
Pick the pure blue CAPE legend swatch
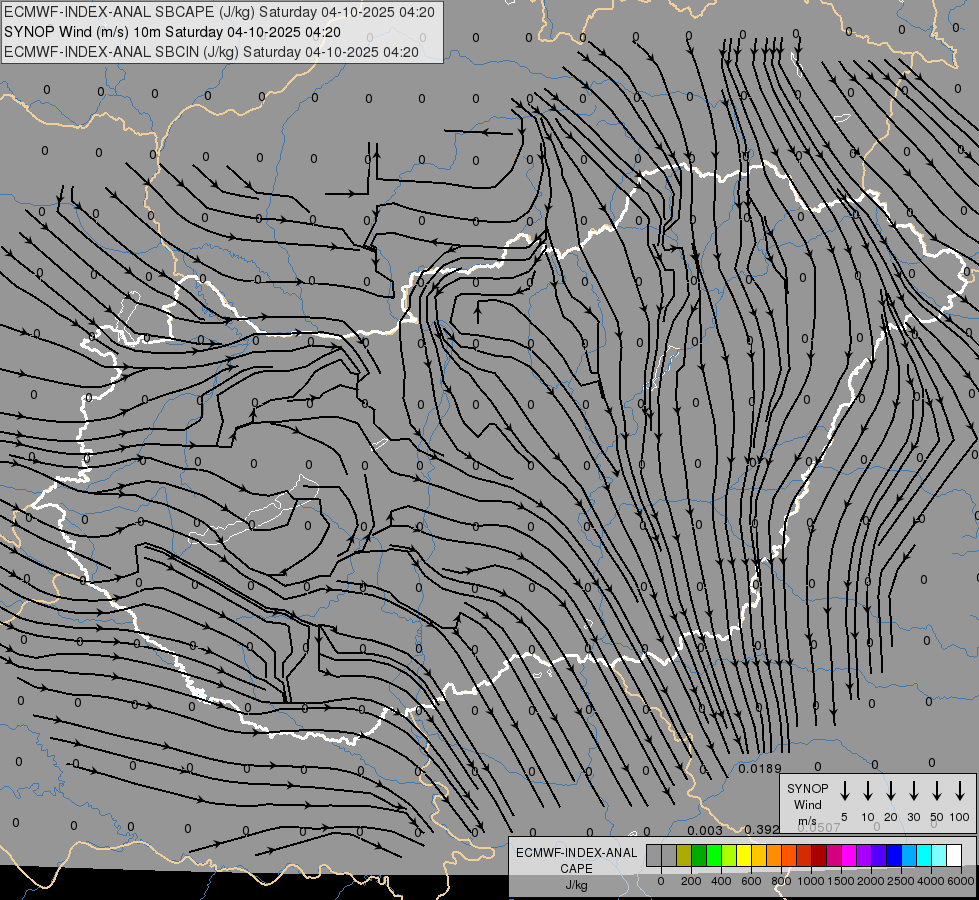pos(893,855)
